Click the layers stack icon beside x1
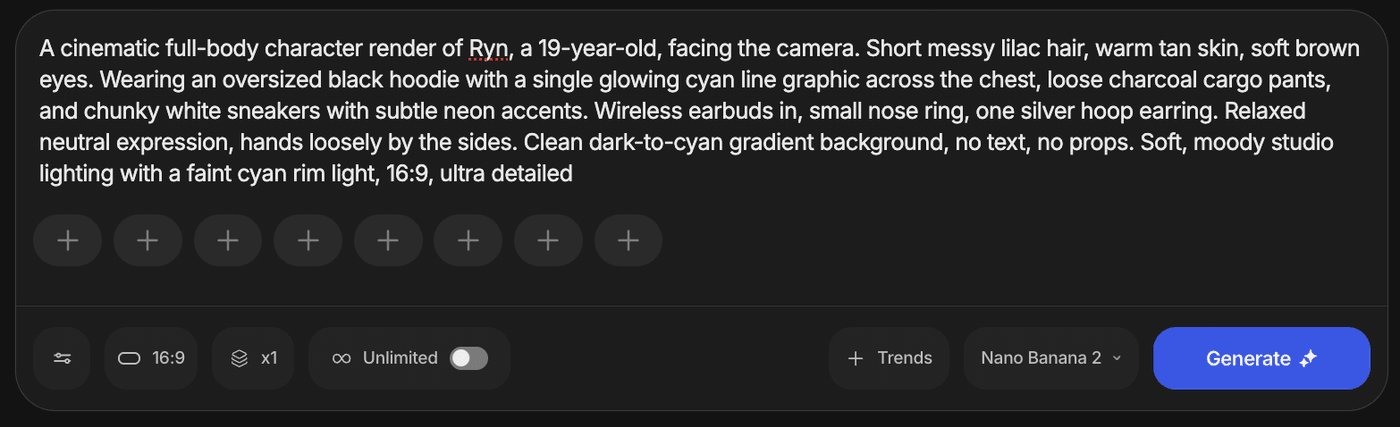This screenshot has width=1400, height=427. click(239, 358)
